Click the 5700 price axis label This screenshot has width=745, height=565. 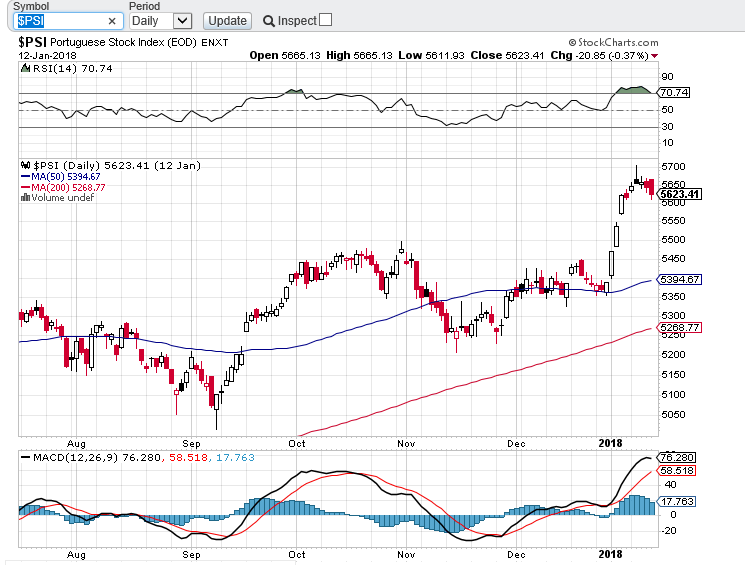(674, 166)
